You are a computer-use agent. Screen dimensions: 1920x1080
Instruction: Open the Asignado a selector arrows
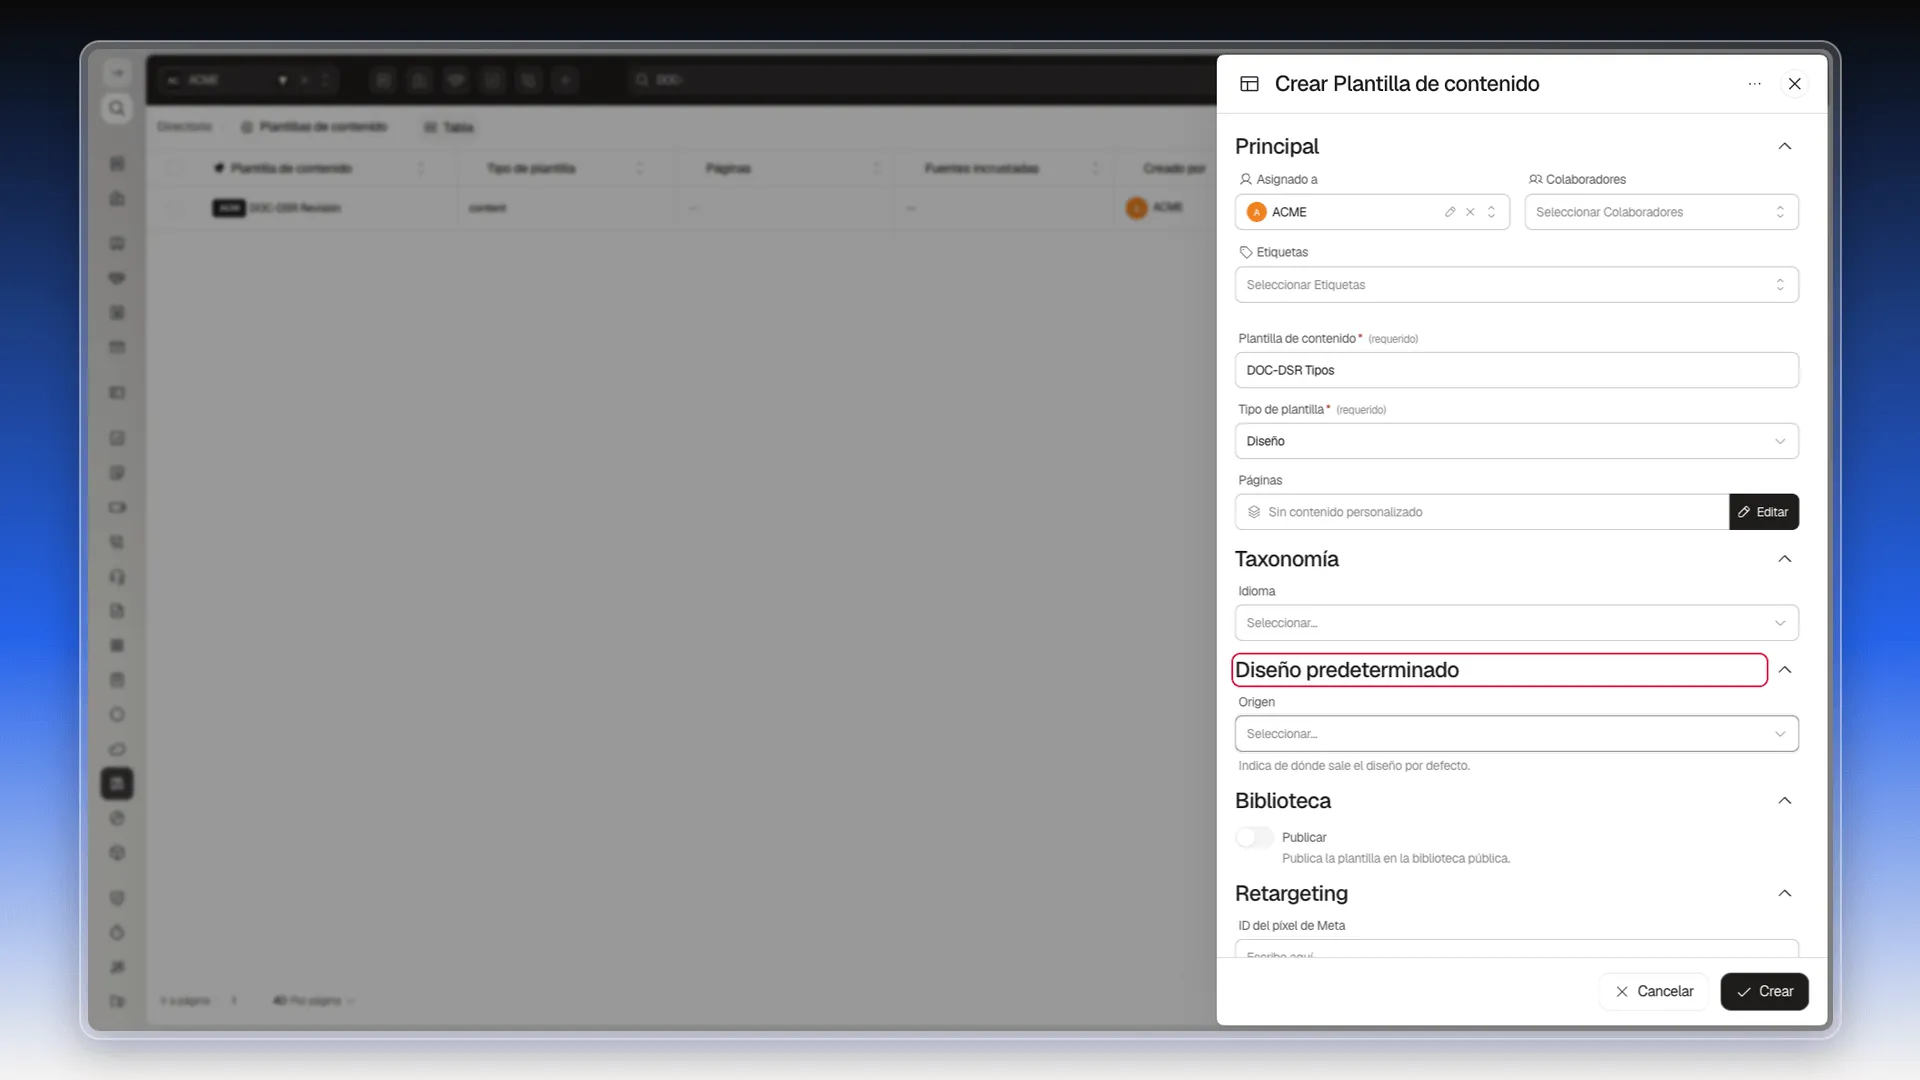(1491, 212)
